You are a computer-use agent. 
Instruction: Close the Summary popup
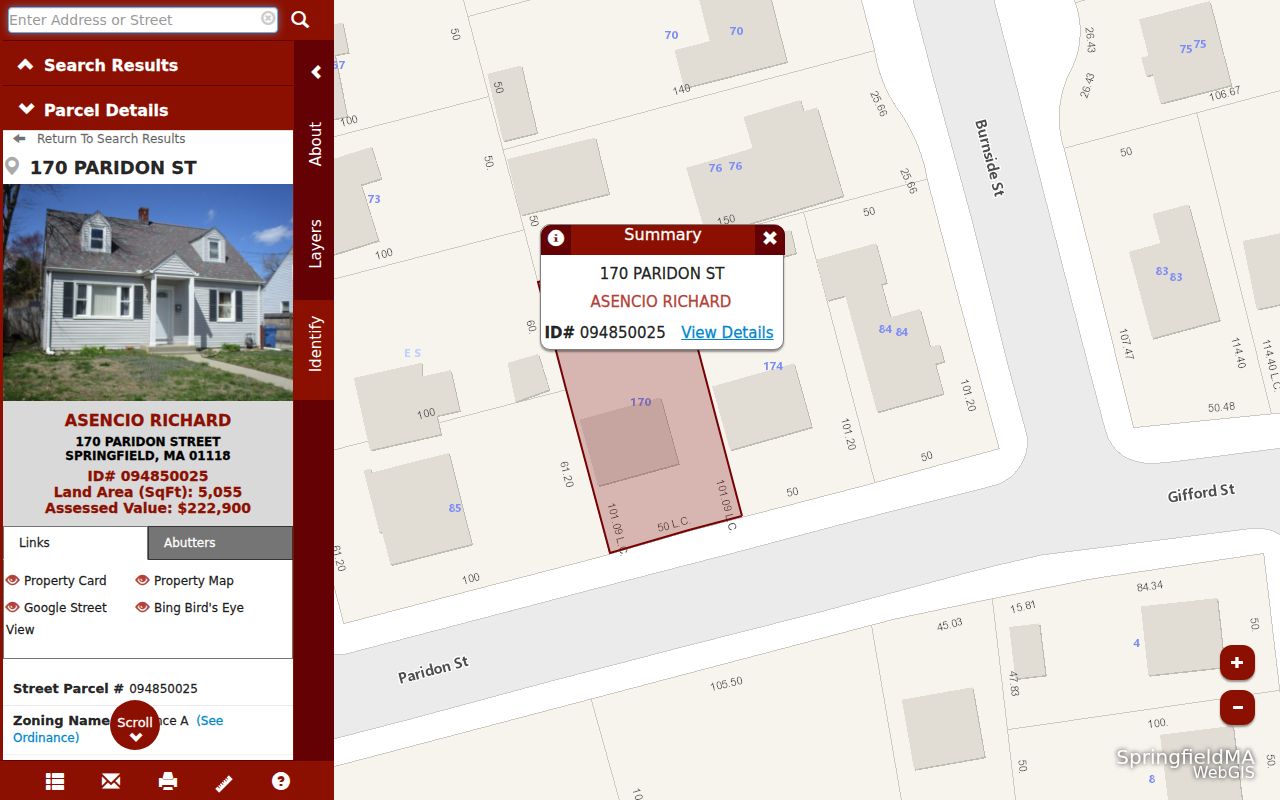pos(769,238)
